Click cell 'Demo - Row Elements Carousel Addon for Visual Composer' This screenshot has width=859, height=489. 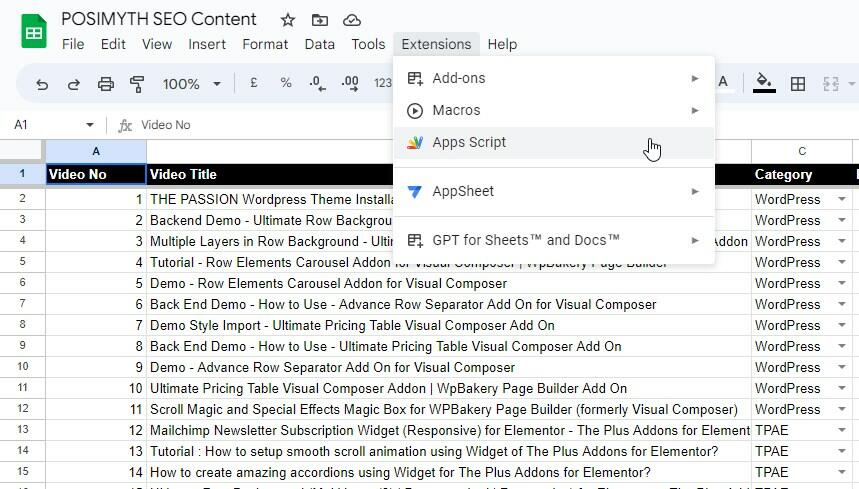click(449, 284)
